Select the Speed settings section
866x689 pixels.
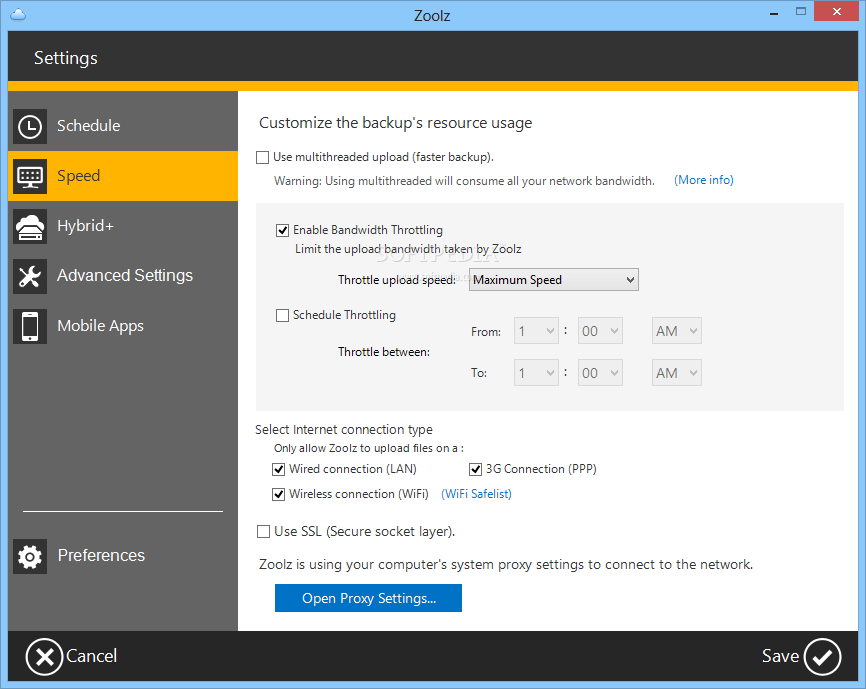pos(123,176)
